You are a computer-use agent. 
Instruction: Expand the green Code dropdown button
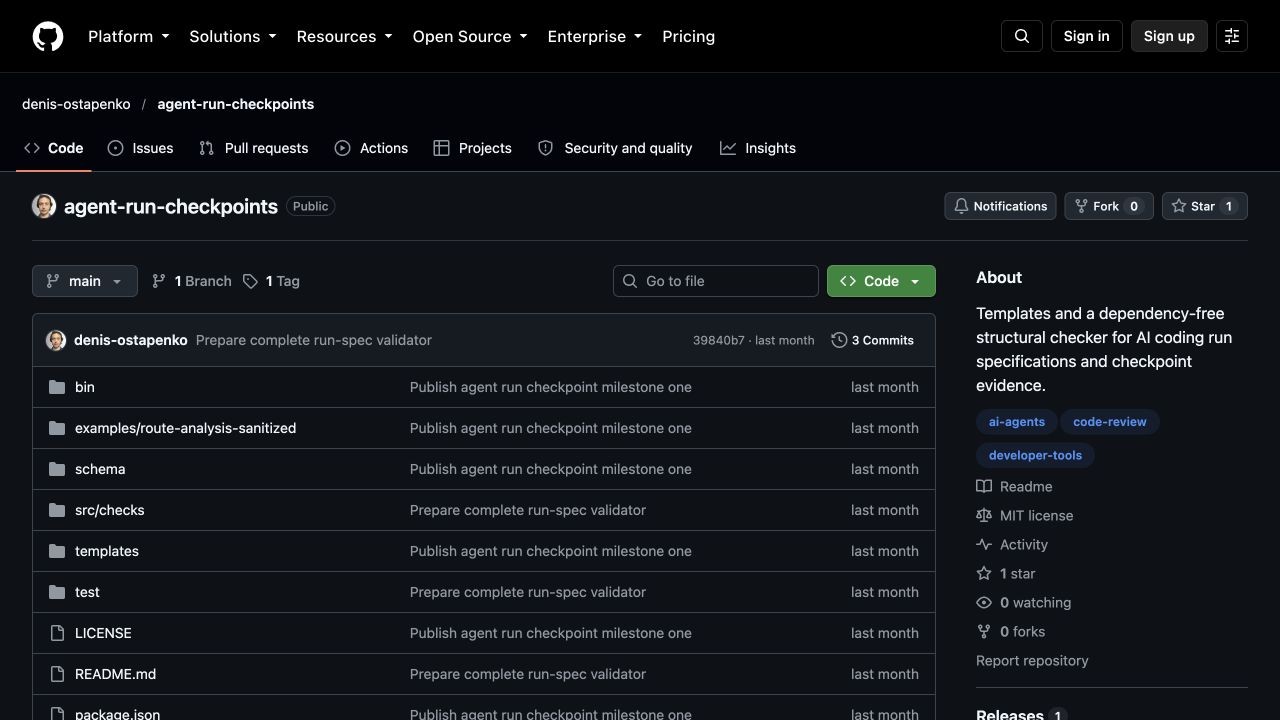point(881,281)
